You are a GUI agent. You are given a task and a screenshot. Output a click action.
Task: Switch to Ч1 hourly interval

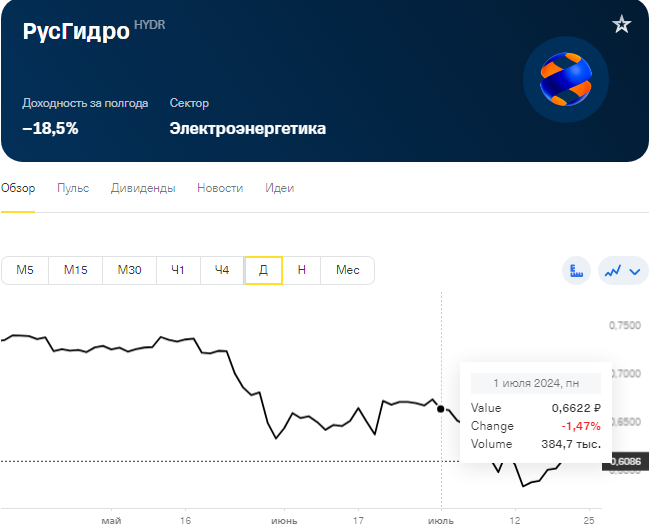(x=178, y=270)
